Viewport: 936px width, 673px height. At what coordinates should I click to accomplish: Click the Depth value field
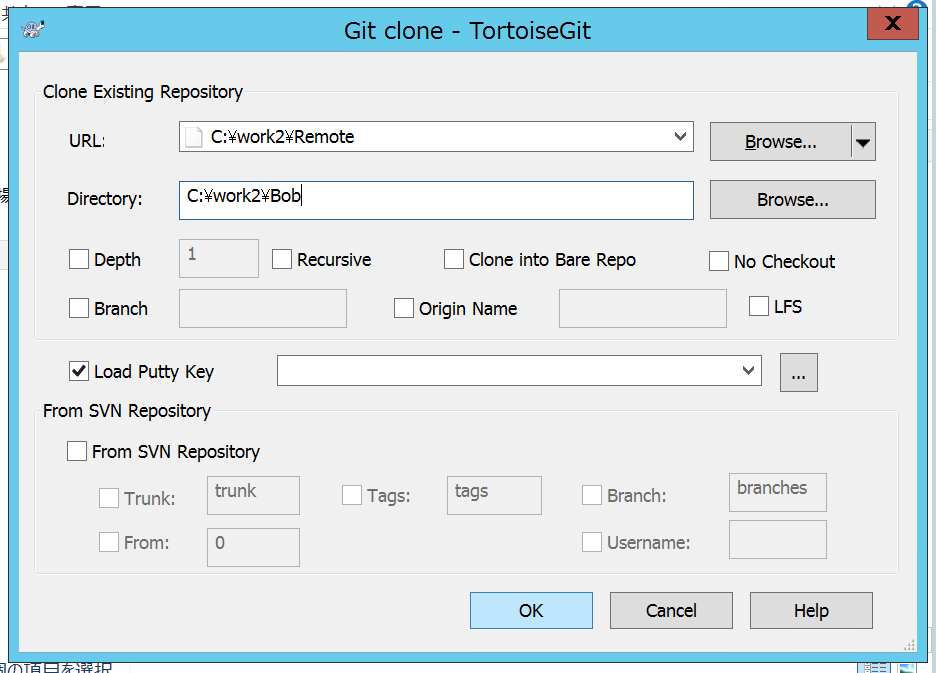(219, 259)
